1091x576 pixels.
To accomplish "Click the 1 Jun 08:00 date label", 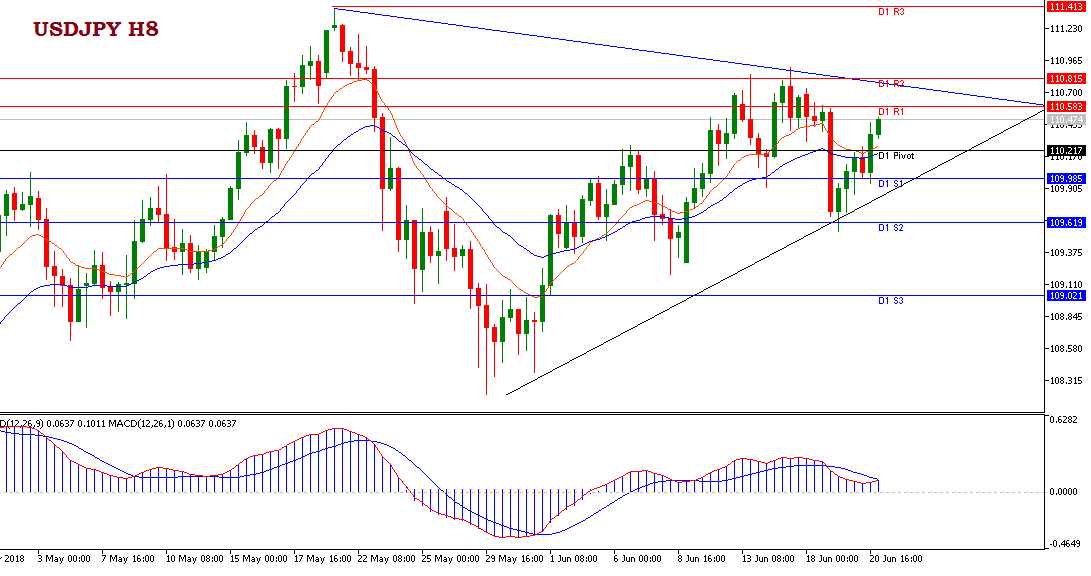I will point(573,559).
